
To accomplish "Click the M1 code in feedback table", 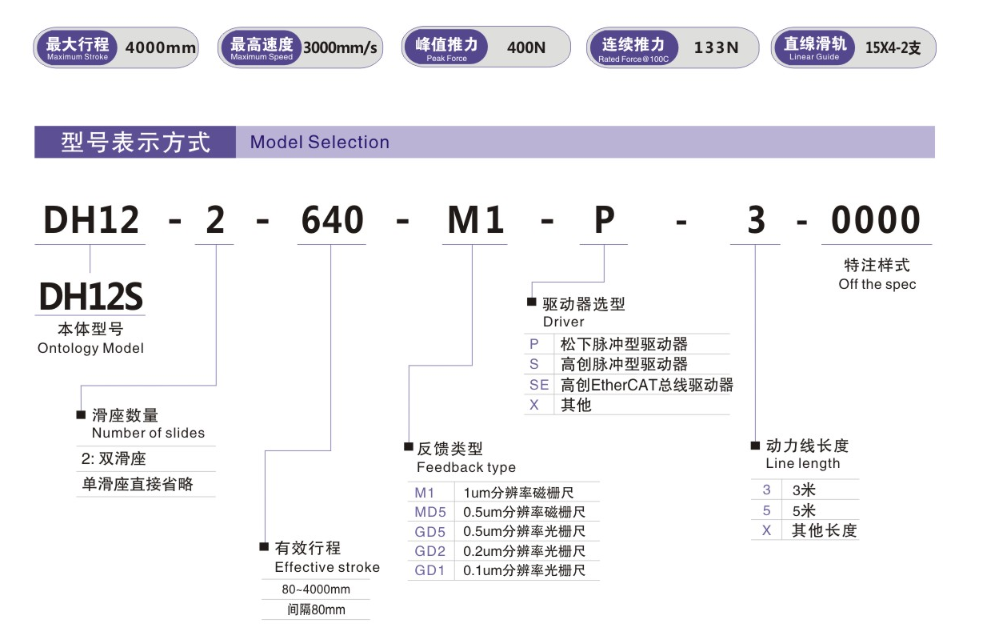I will tap(424, 493).
